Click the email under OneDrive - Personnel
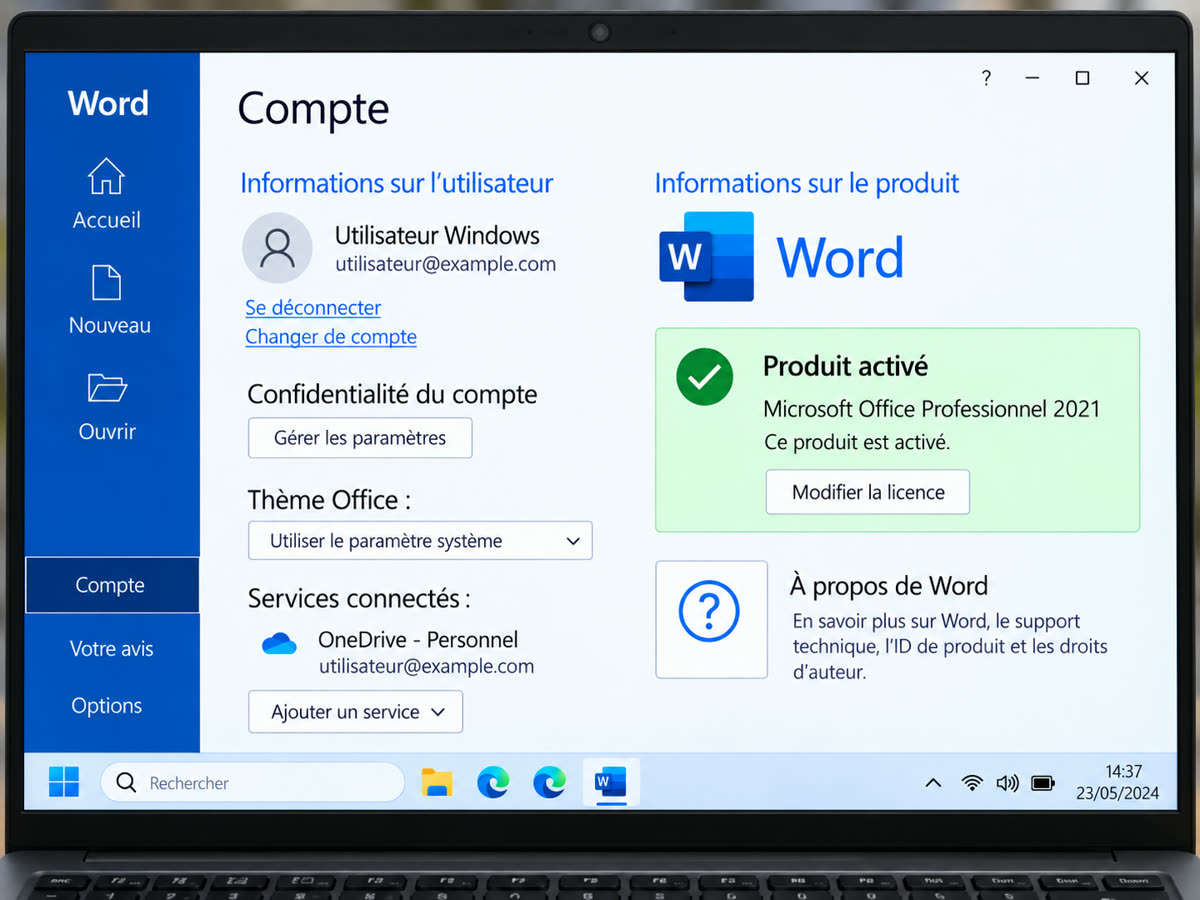1200x900 pixels. click(x=427, y=666)
